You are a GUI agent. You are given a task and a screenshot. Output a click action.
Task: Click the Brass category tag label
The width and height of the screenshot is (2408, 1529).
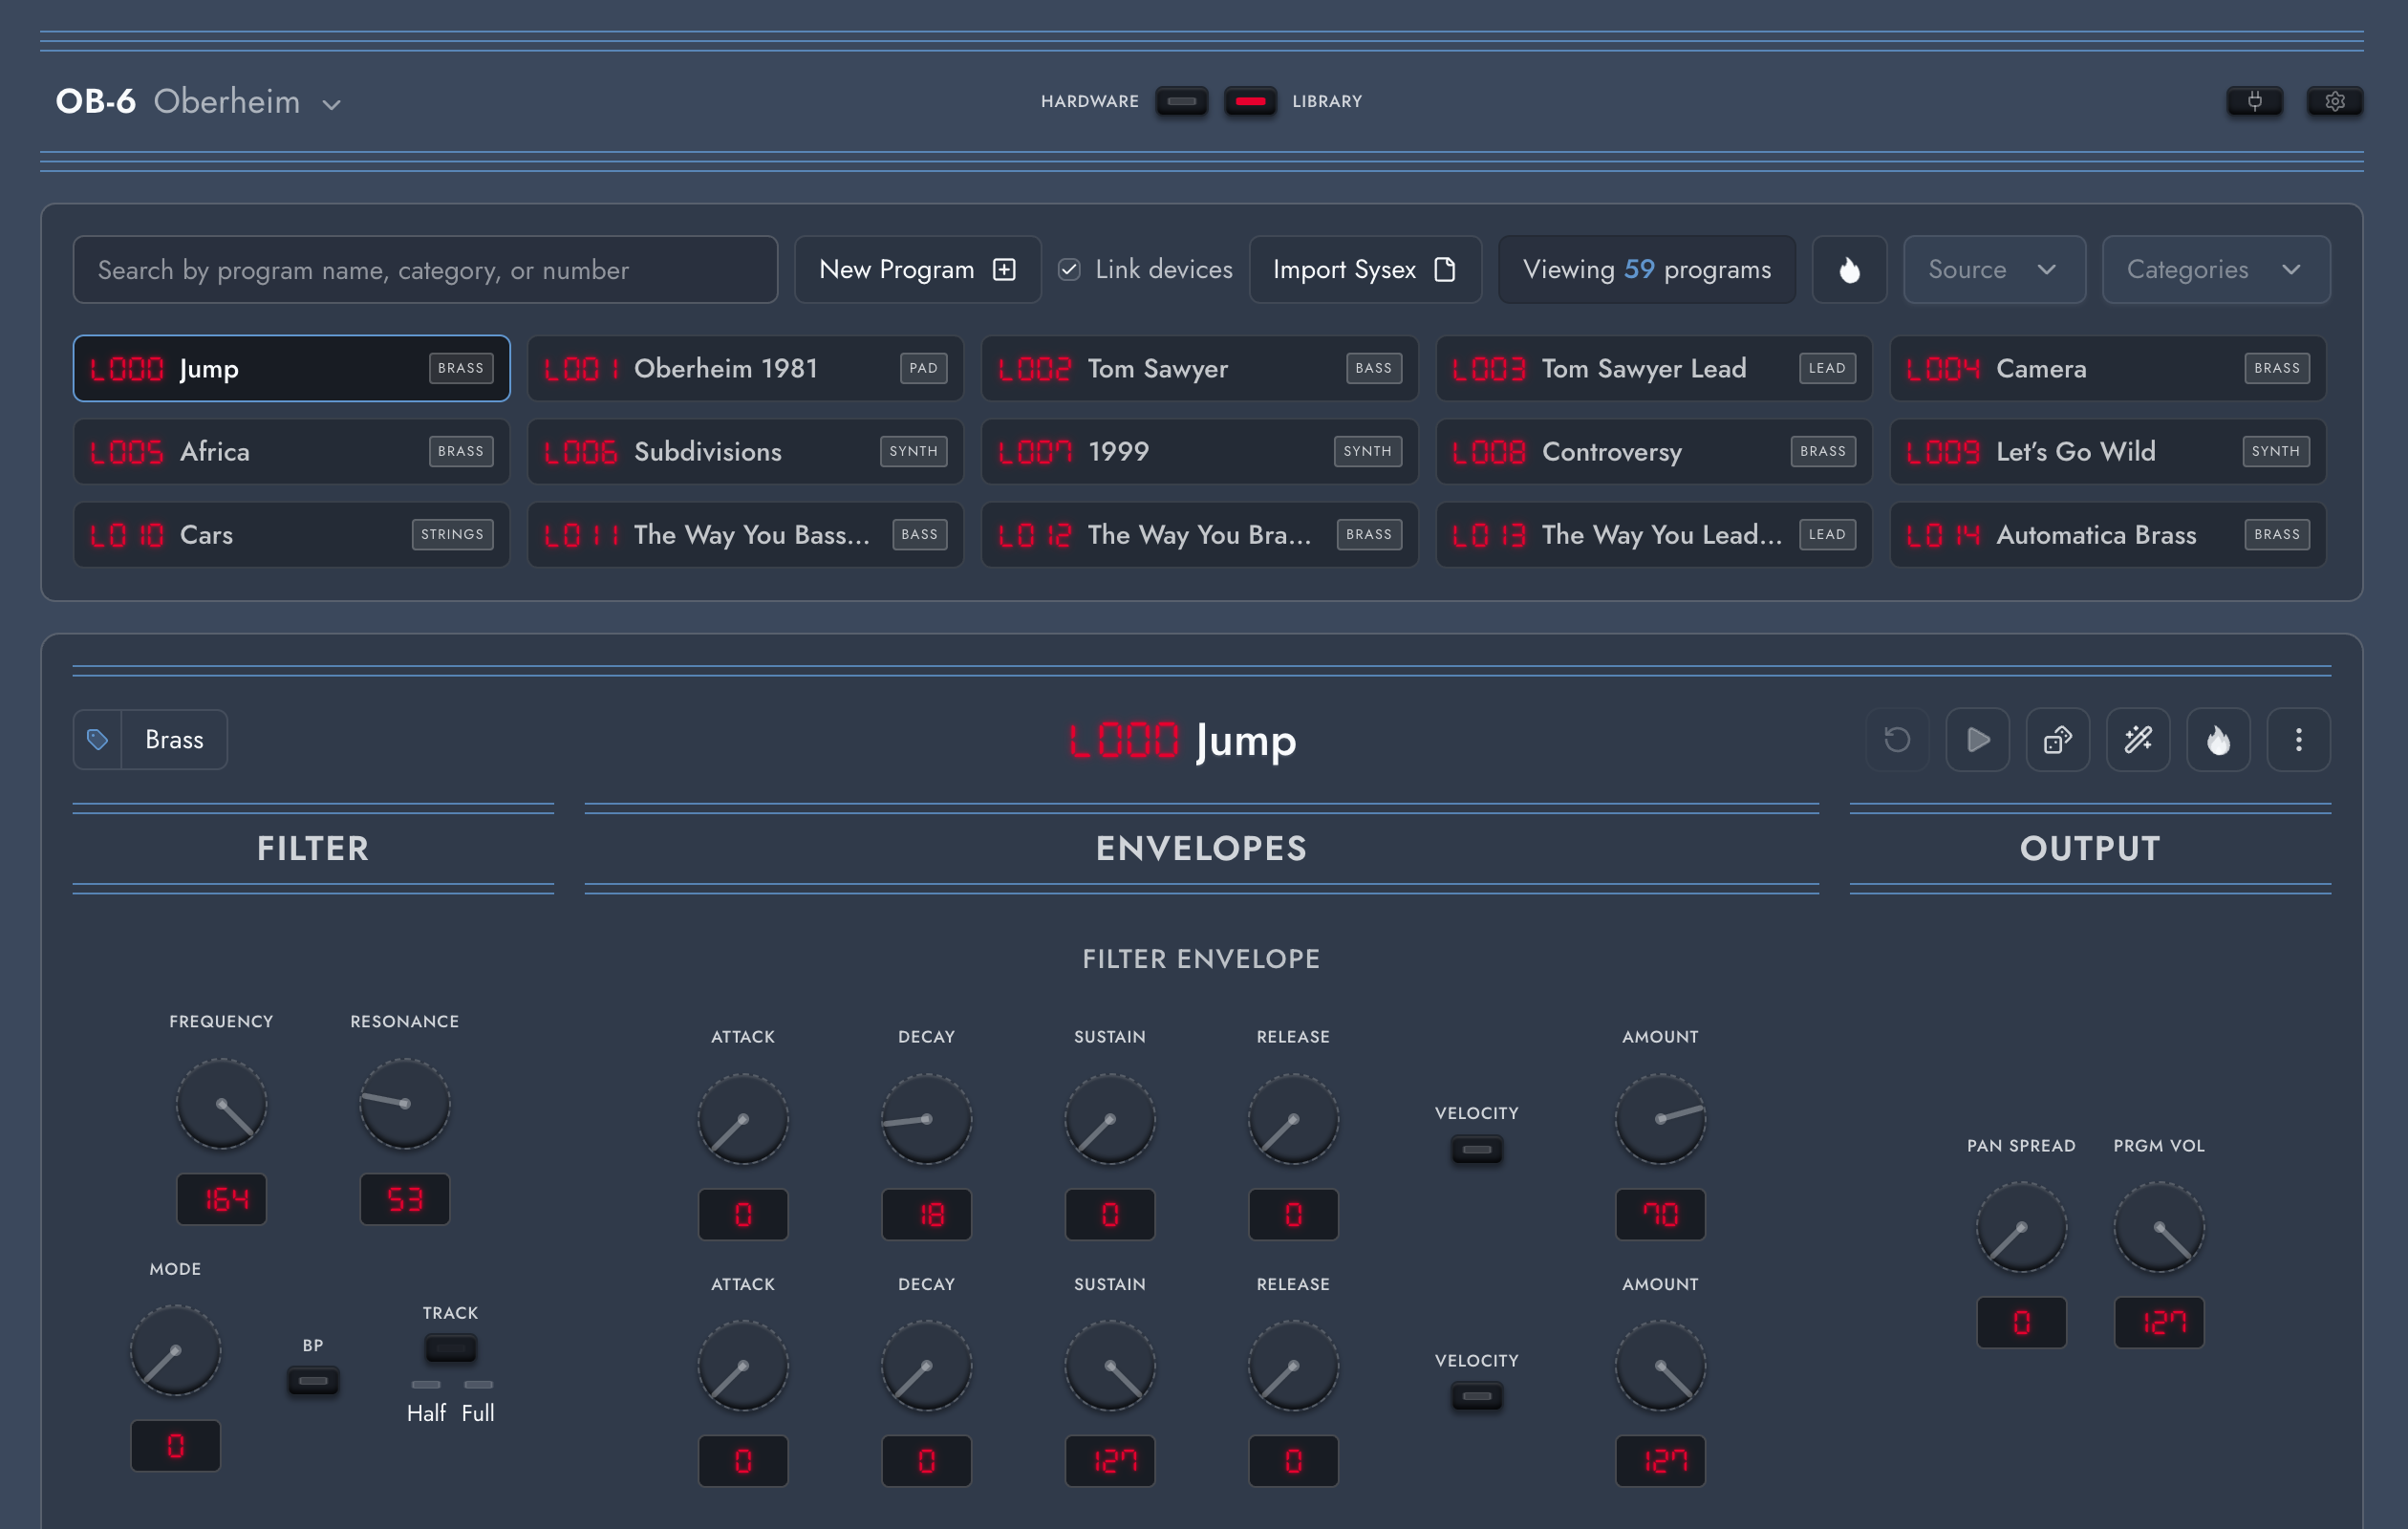174,739
